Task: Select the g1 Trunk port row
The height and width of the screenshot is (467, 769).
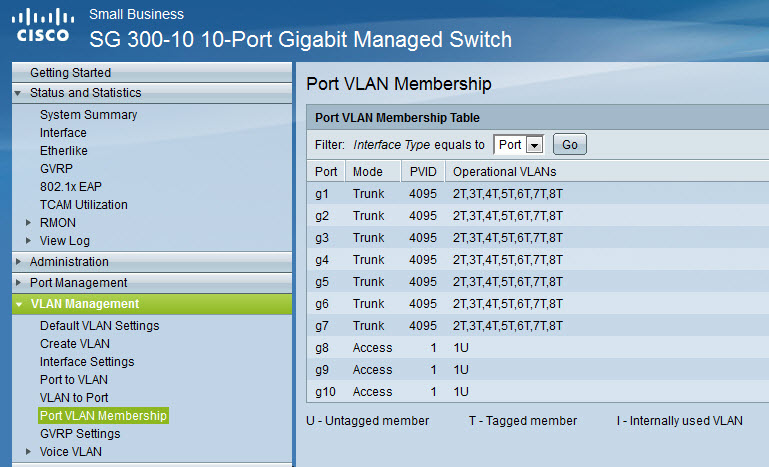Action: click(538, 194)
